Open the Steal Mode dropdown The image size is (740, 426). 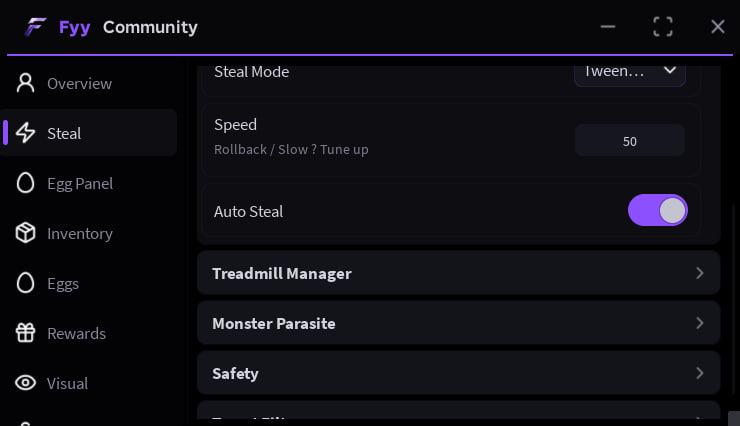pyautogui.click(x=630, y=73)
